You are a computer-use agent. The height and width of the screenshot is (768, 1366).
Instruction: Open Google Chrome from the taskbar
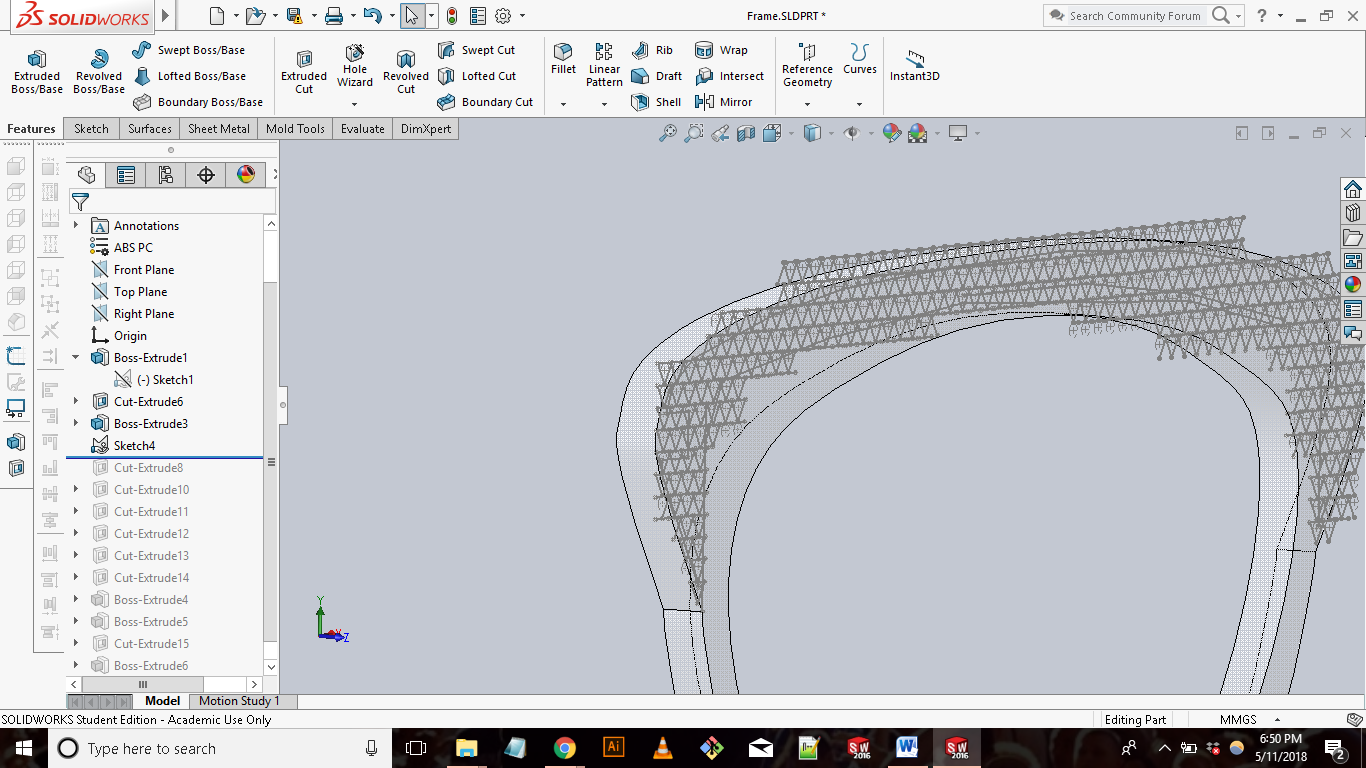[x=565, y=748]
